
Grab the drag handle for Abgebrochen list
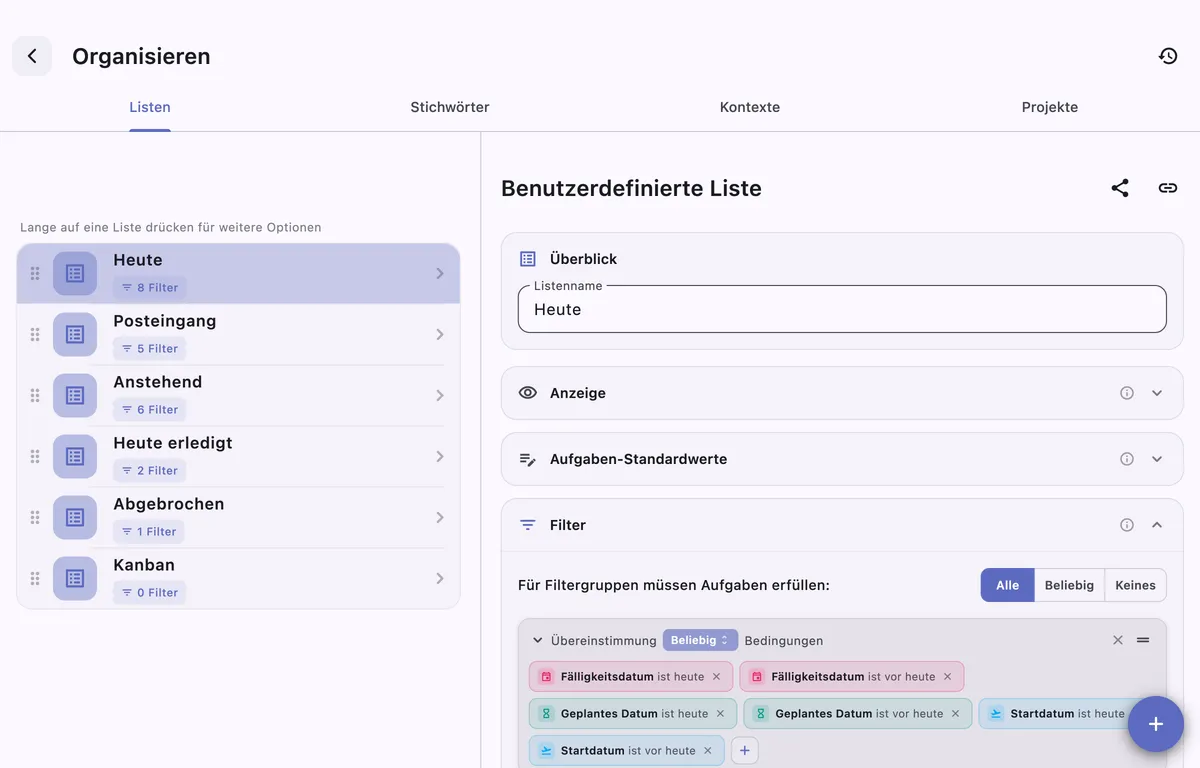35,518
